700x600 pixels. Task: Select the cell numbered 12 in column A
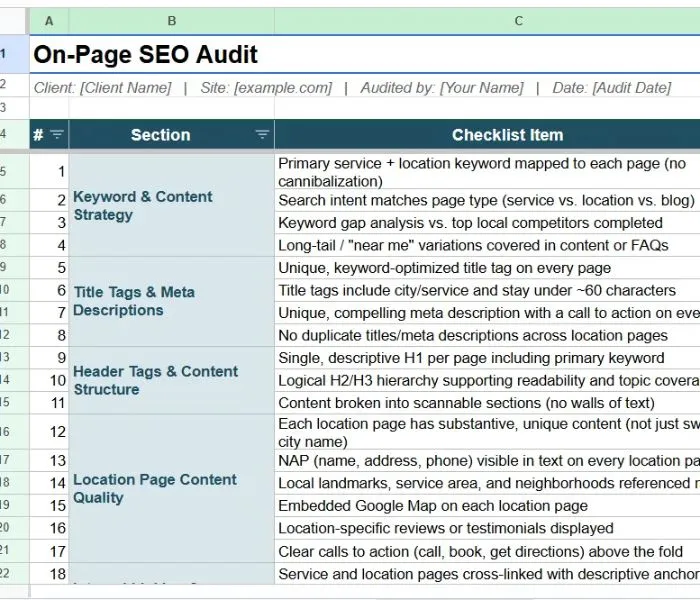tap(49, 432)
